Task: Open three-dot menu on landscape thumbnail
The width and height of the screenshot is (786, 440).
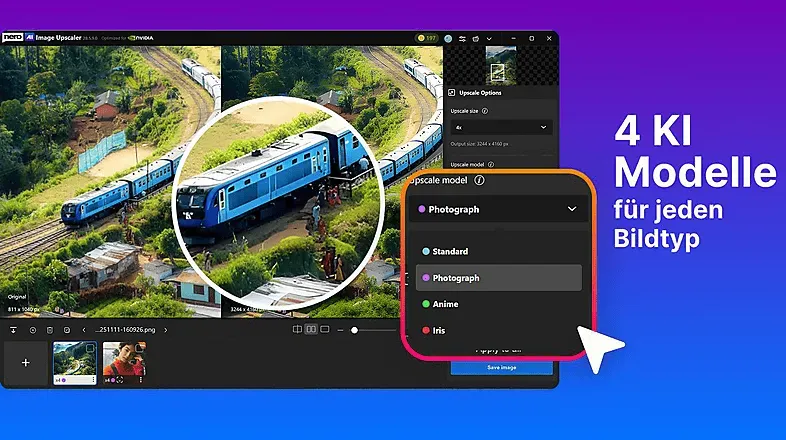Action: pos(93,380)
